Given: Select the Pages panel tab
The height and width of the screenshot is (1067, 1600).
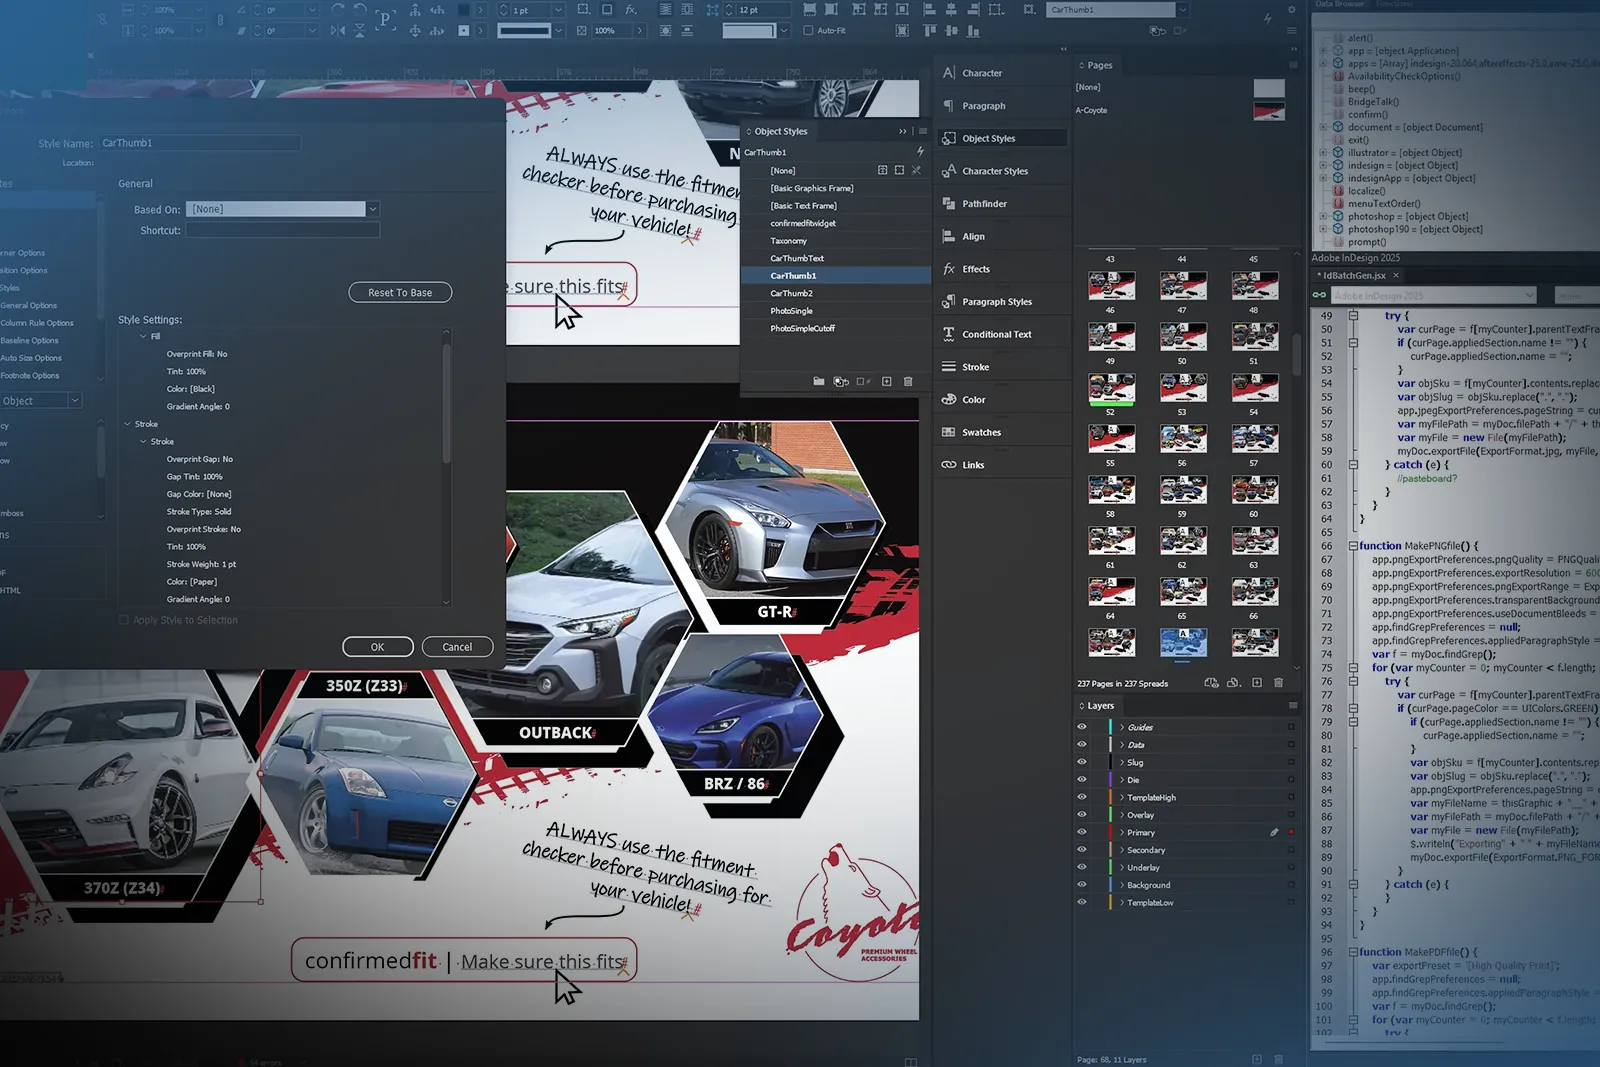Looking at the screenshot, I should click(x=1100, y=65).
